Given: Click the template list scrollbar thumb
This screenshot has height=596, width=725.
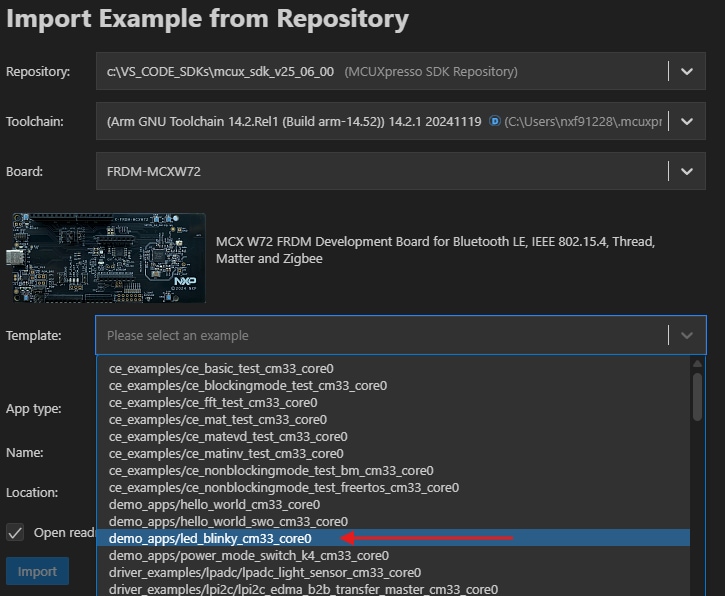Looking at the screenshot, I should click(697, 397).
